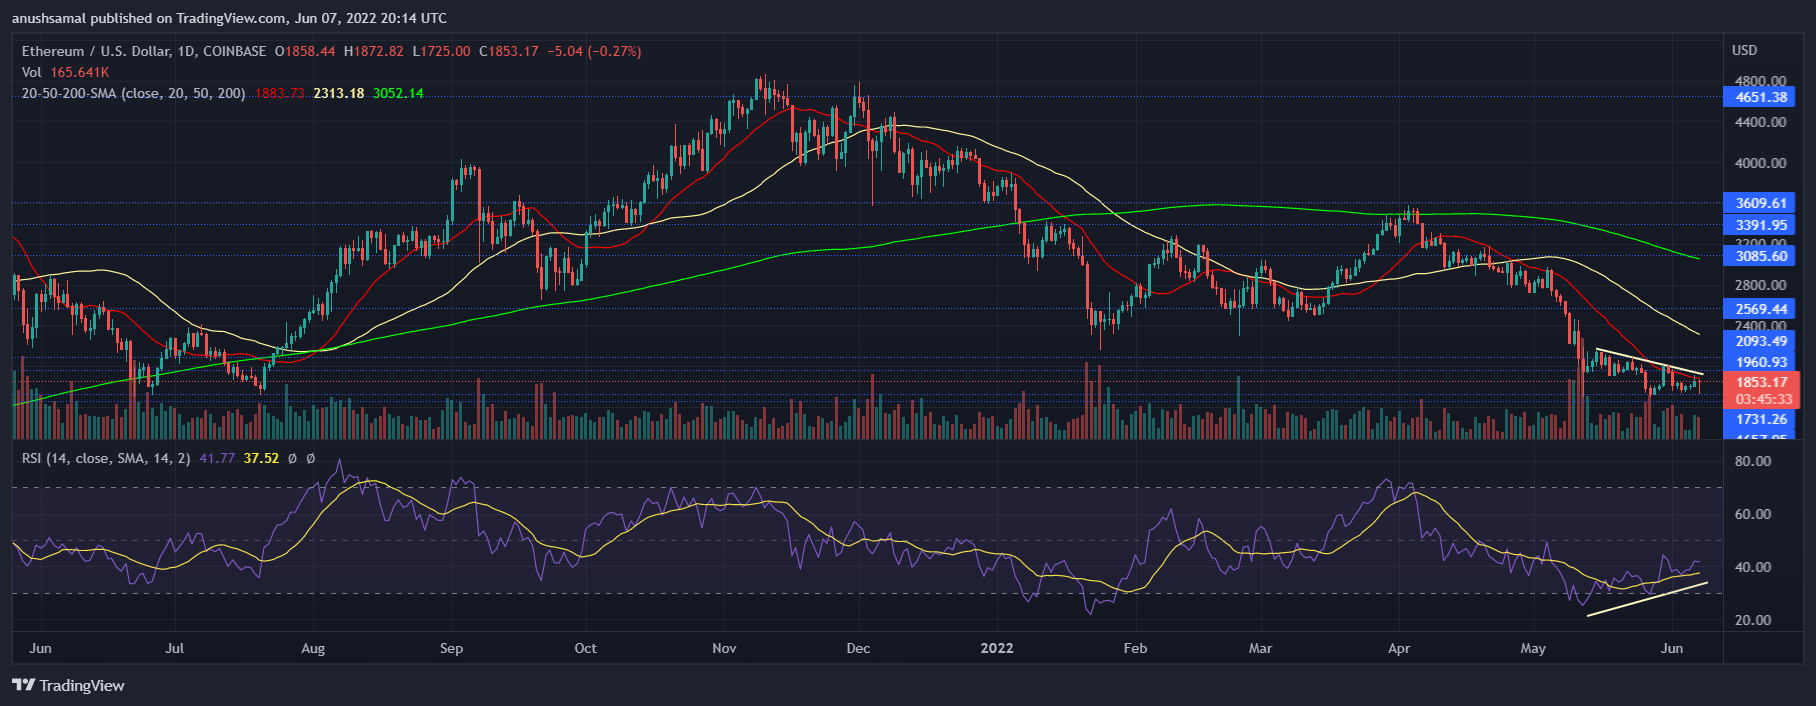Click the opening price O1858.44 value
The height and width of the screenshot is (706, 1816).
pos(305,51)
